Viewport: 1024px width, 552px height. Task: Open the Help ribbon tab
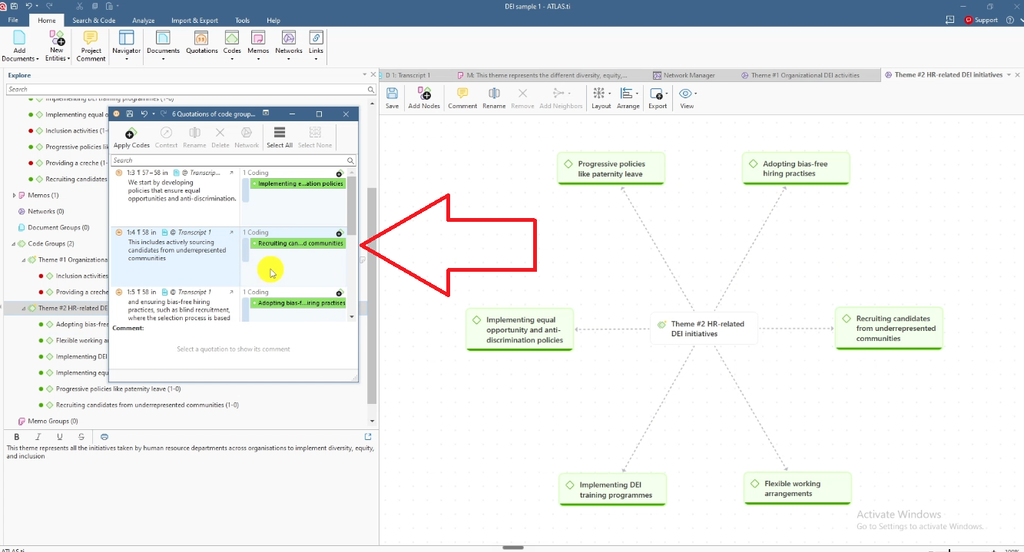[x=274, y=20]
